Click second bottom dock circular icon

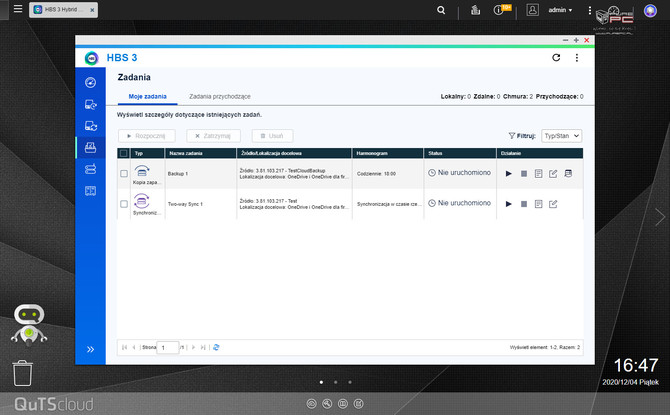point(327,403)
